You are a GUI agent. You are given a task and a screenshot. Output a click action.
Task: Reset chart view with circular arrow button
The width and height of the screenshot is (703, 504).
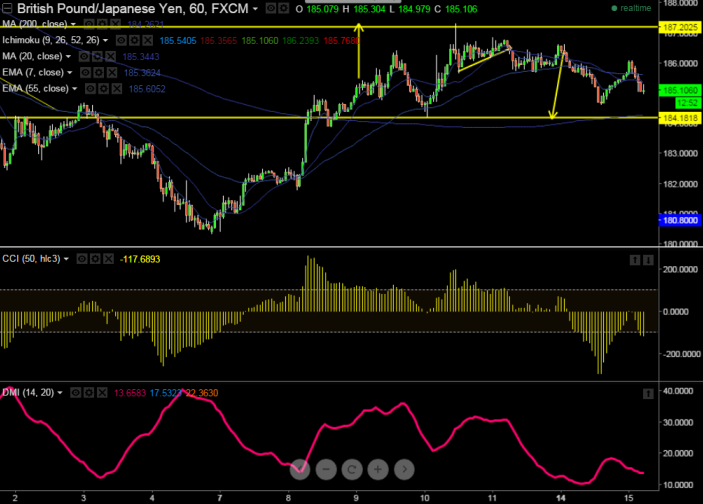[x=352, y=469]
